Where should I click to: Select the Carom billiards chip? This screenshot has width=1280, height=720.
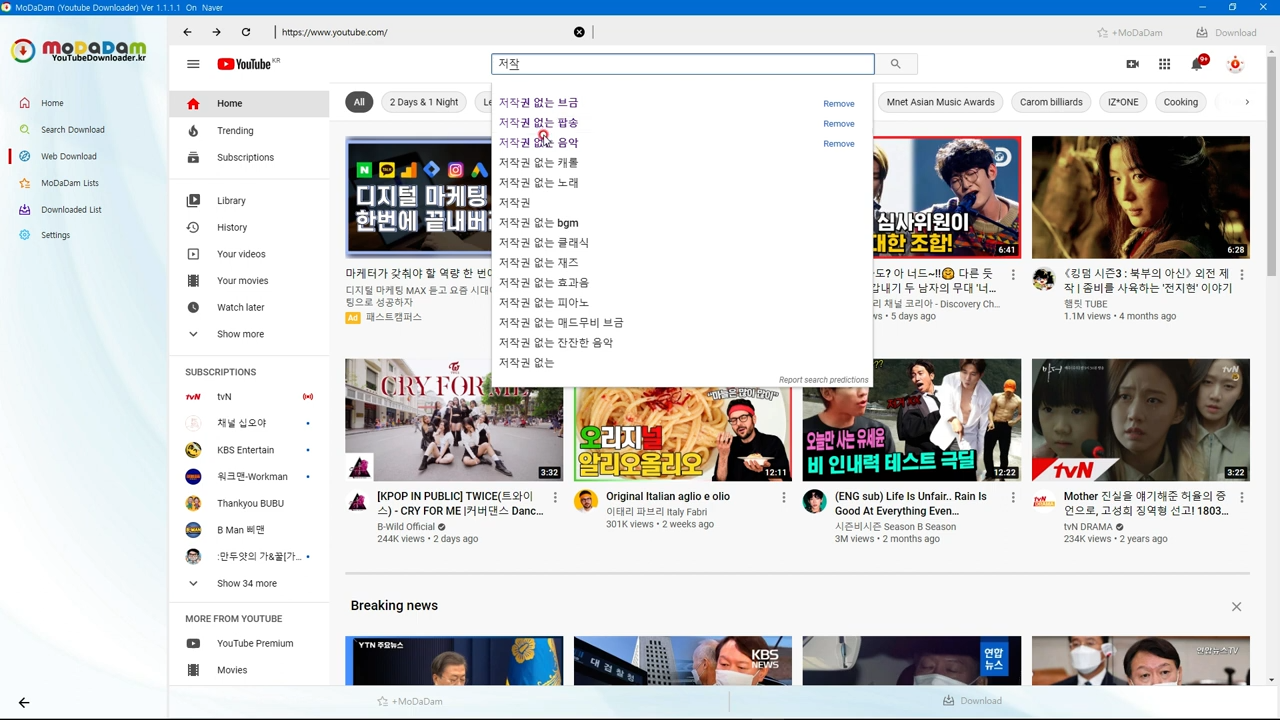tap(1051, 102)
